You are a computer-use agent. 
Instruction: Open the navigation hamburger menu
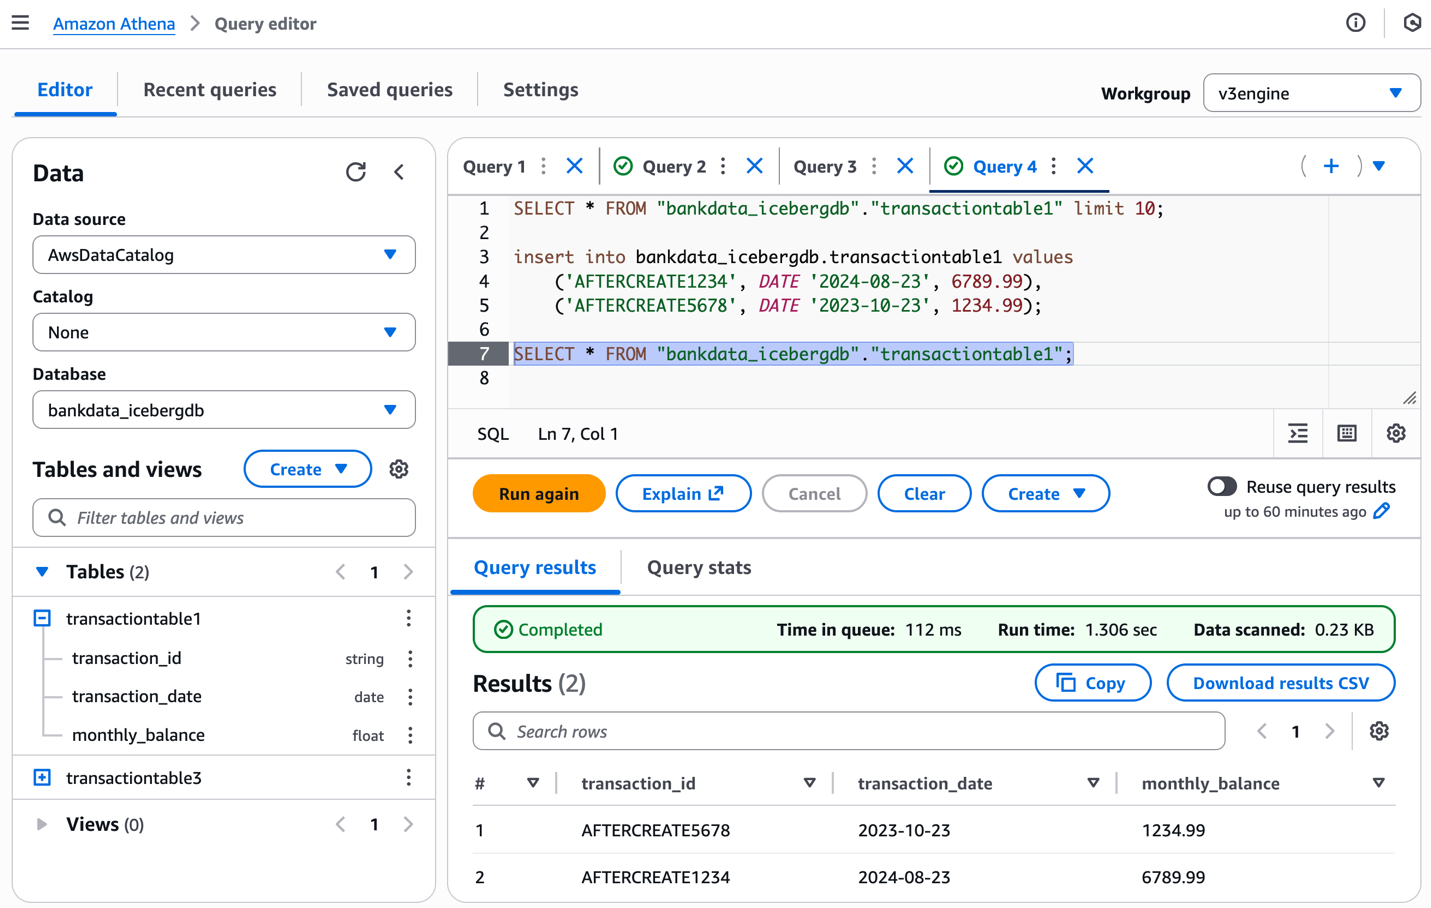[x=20, y=22]
